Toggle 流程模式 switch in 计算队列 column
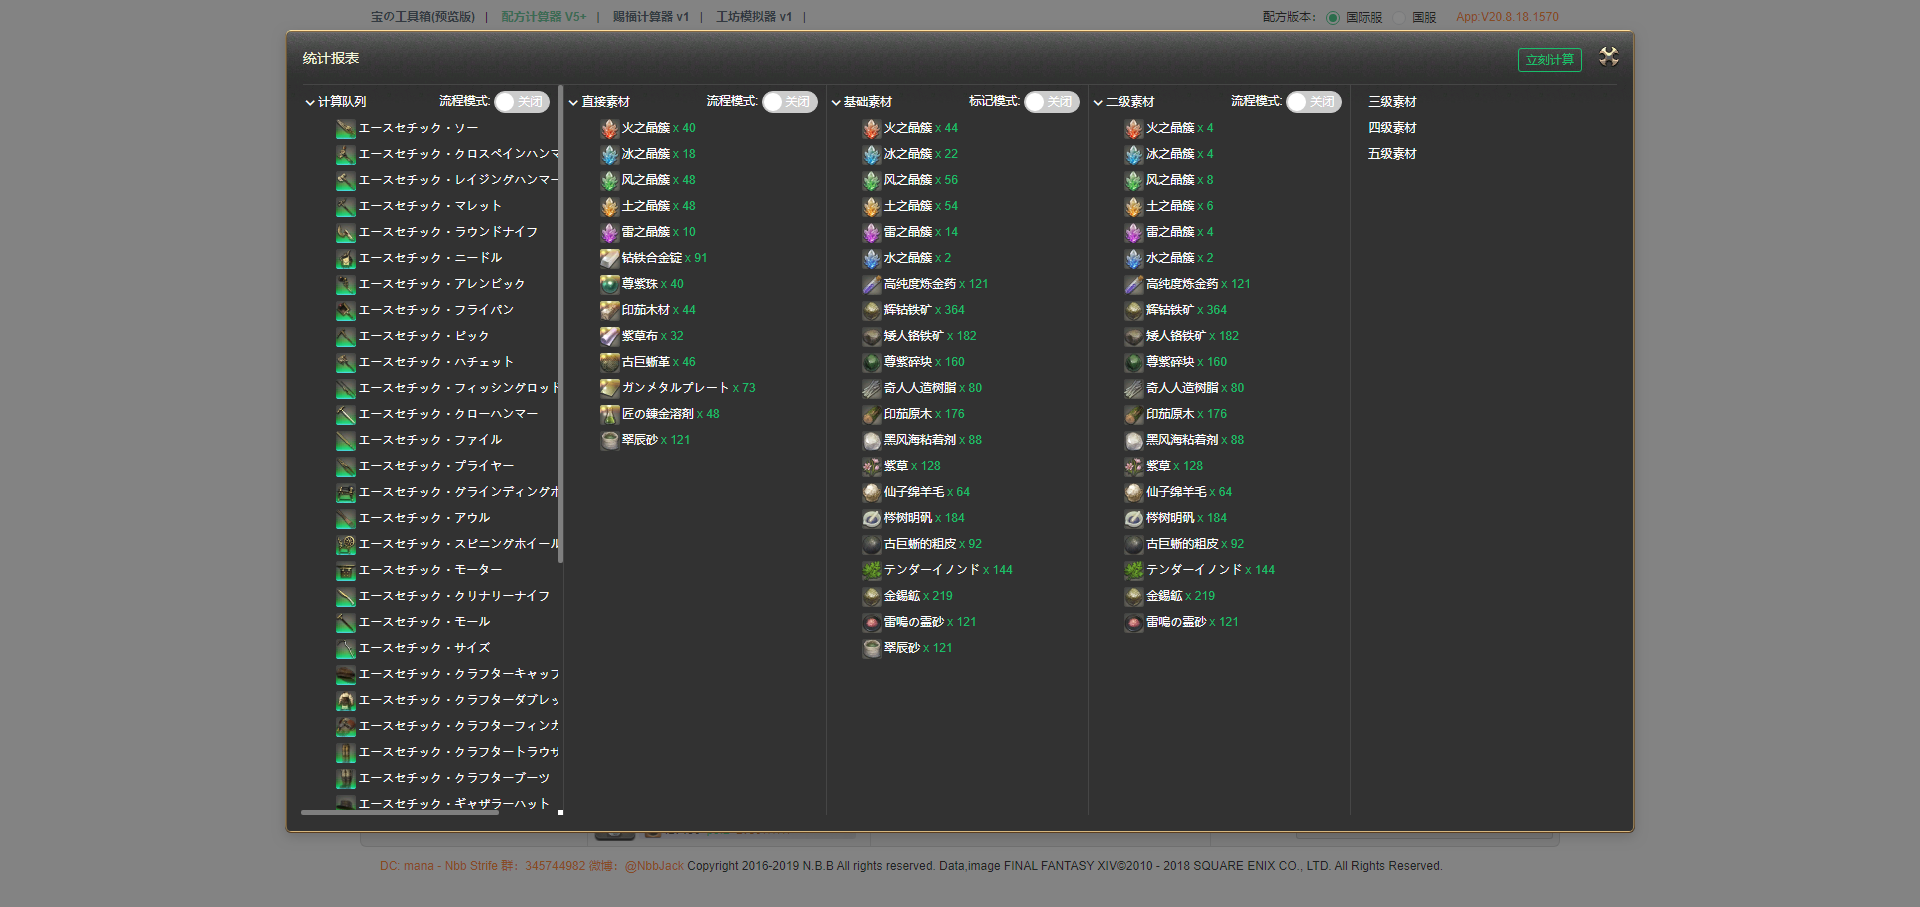This screenshot has width=1920, height=907. coord(521,102)
